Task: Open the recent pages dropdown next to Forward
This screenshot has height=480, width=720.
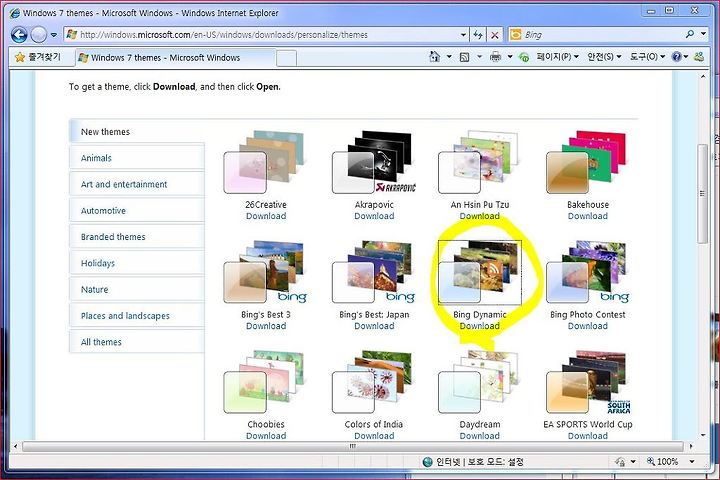Action: (54, 35)
